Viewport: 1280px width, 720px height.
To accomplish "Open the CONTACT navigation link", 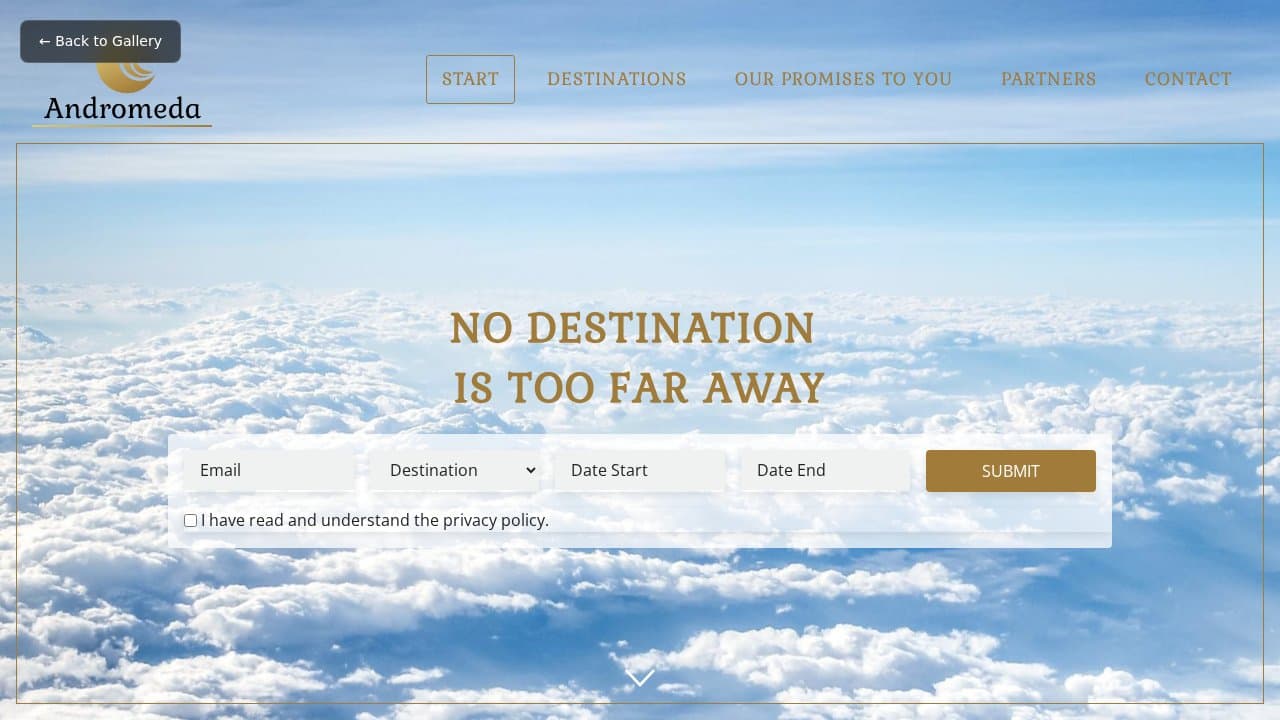I will pyautogui.click(x=1188, y=79).
